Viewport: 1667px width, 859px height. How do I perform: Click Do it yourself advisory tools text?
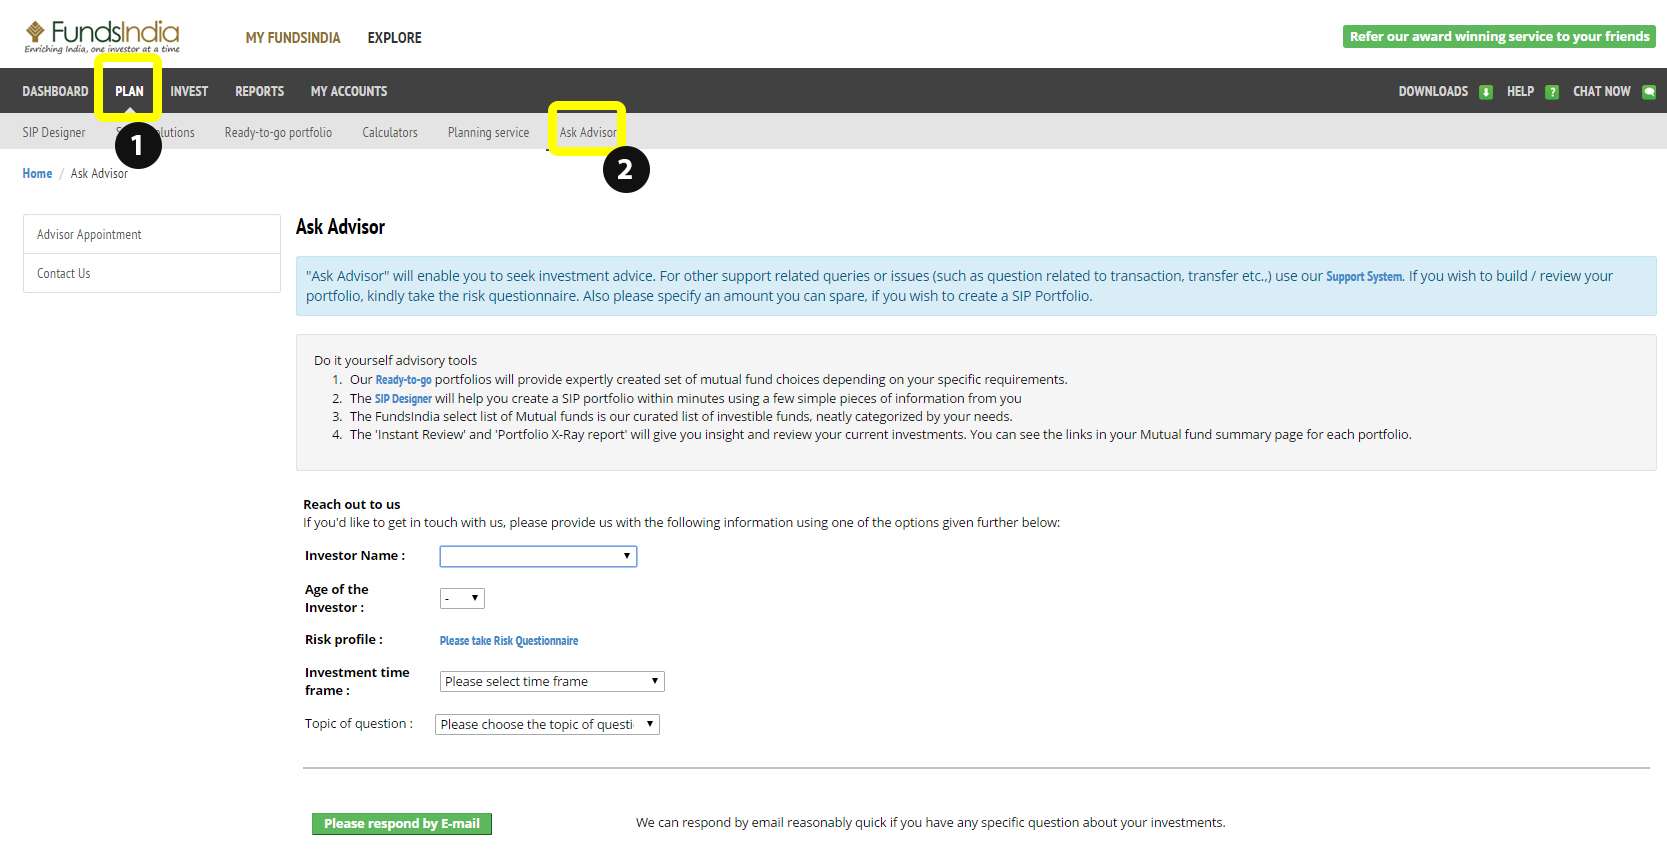coord(395,360)
